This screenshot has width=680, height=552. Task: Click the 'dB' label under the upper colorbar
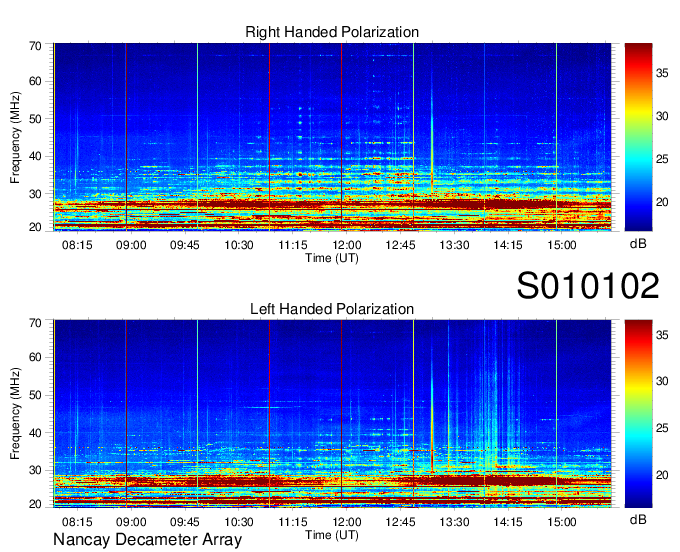click(x=638, y=244)
